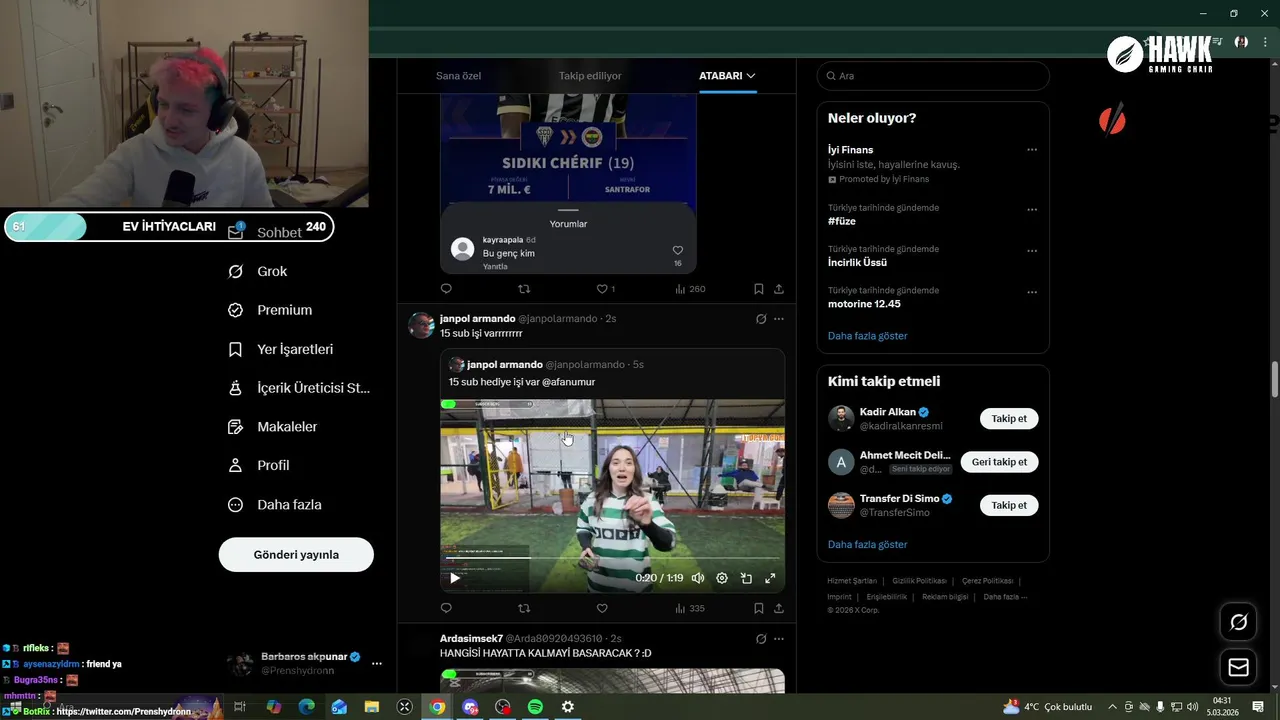Image resolution: width=1280 pixels, height=720 pixels.
Task: Go to Profil page
Action: pyautogui.click(x=259, y=465)
